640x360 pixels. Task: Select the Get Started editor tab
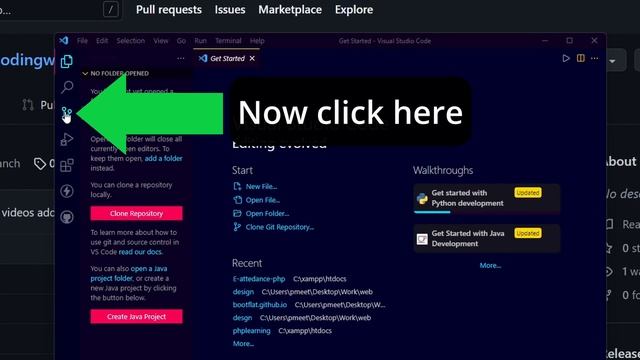tap(227, 58)
